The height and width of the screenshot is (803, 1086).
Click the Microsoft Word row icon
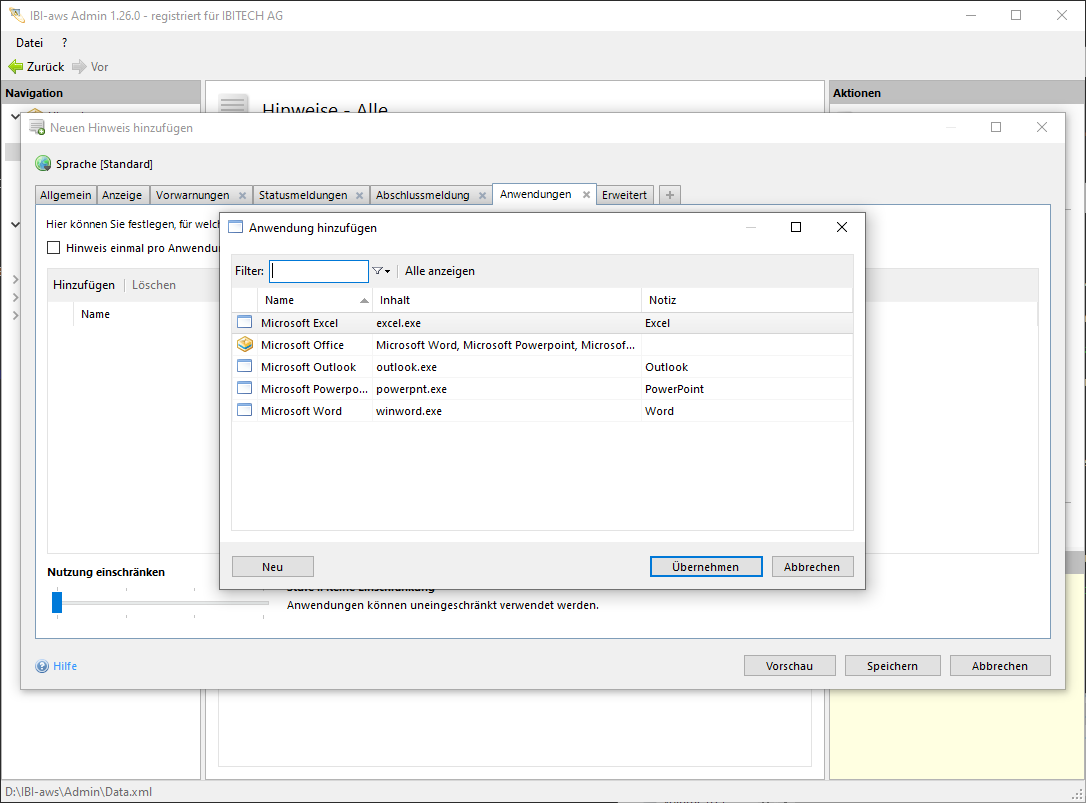(245, 411)
